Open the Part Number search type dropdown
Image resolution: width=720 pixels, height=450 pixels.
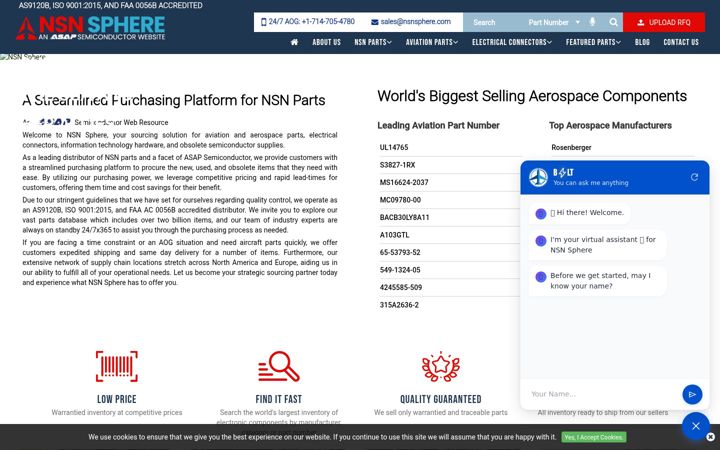click(x=554, y=22)
